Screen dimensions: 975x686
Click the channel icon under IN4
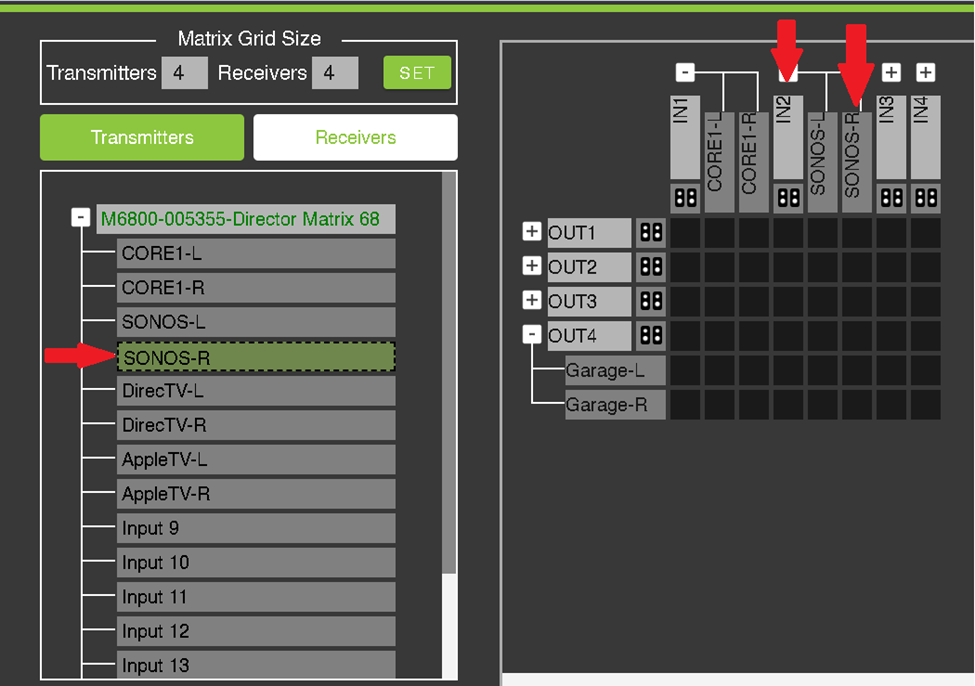pyautogui.click(x=926, y=197)
